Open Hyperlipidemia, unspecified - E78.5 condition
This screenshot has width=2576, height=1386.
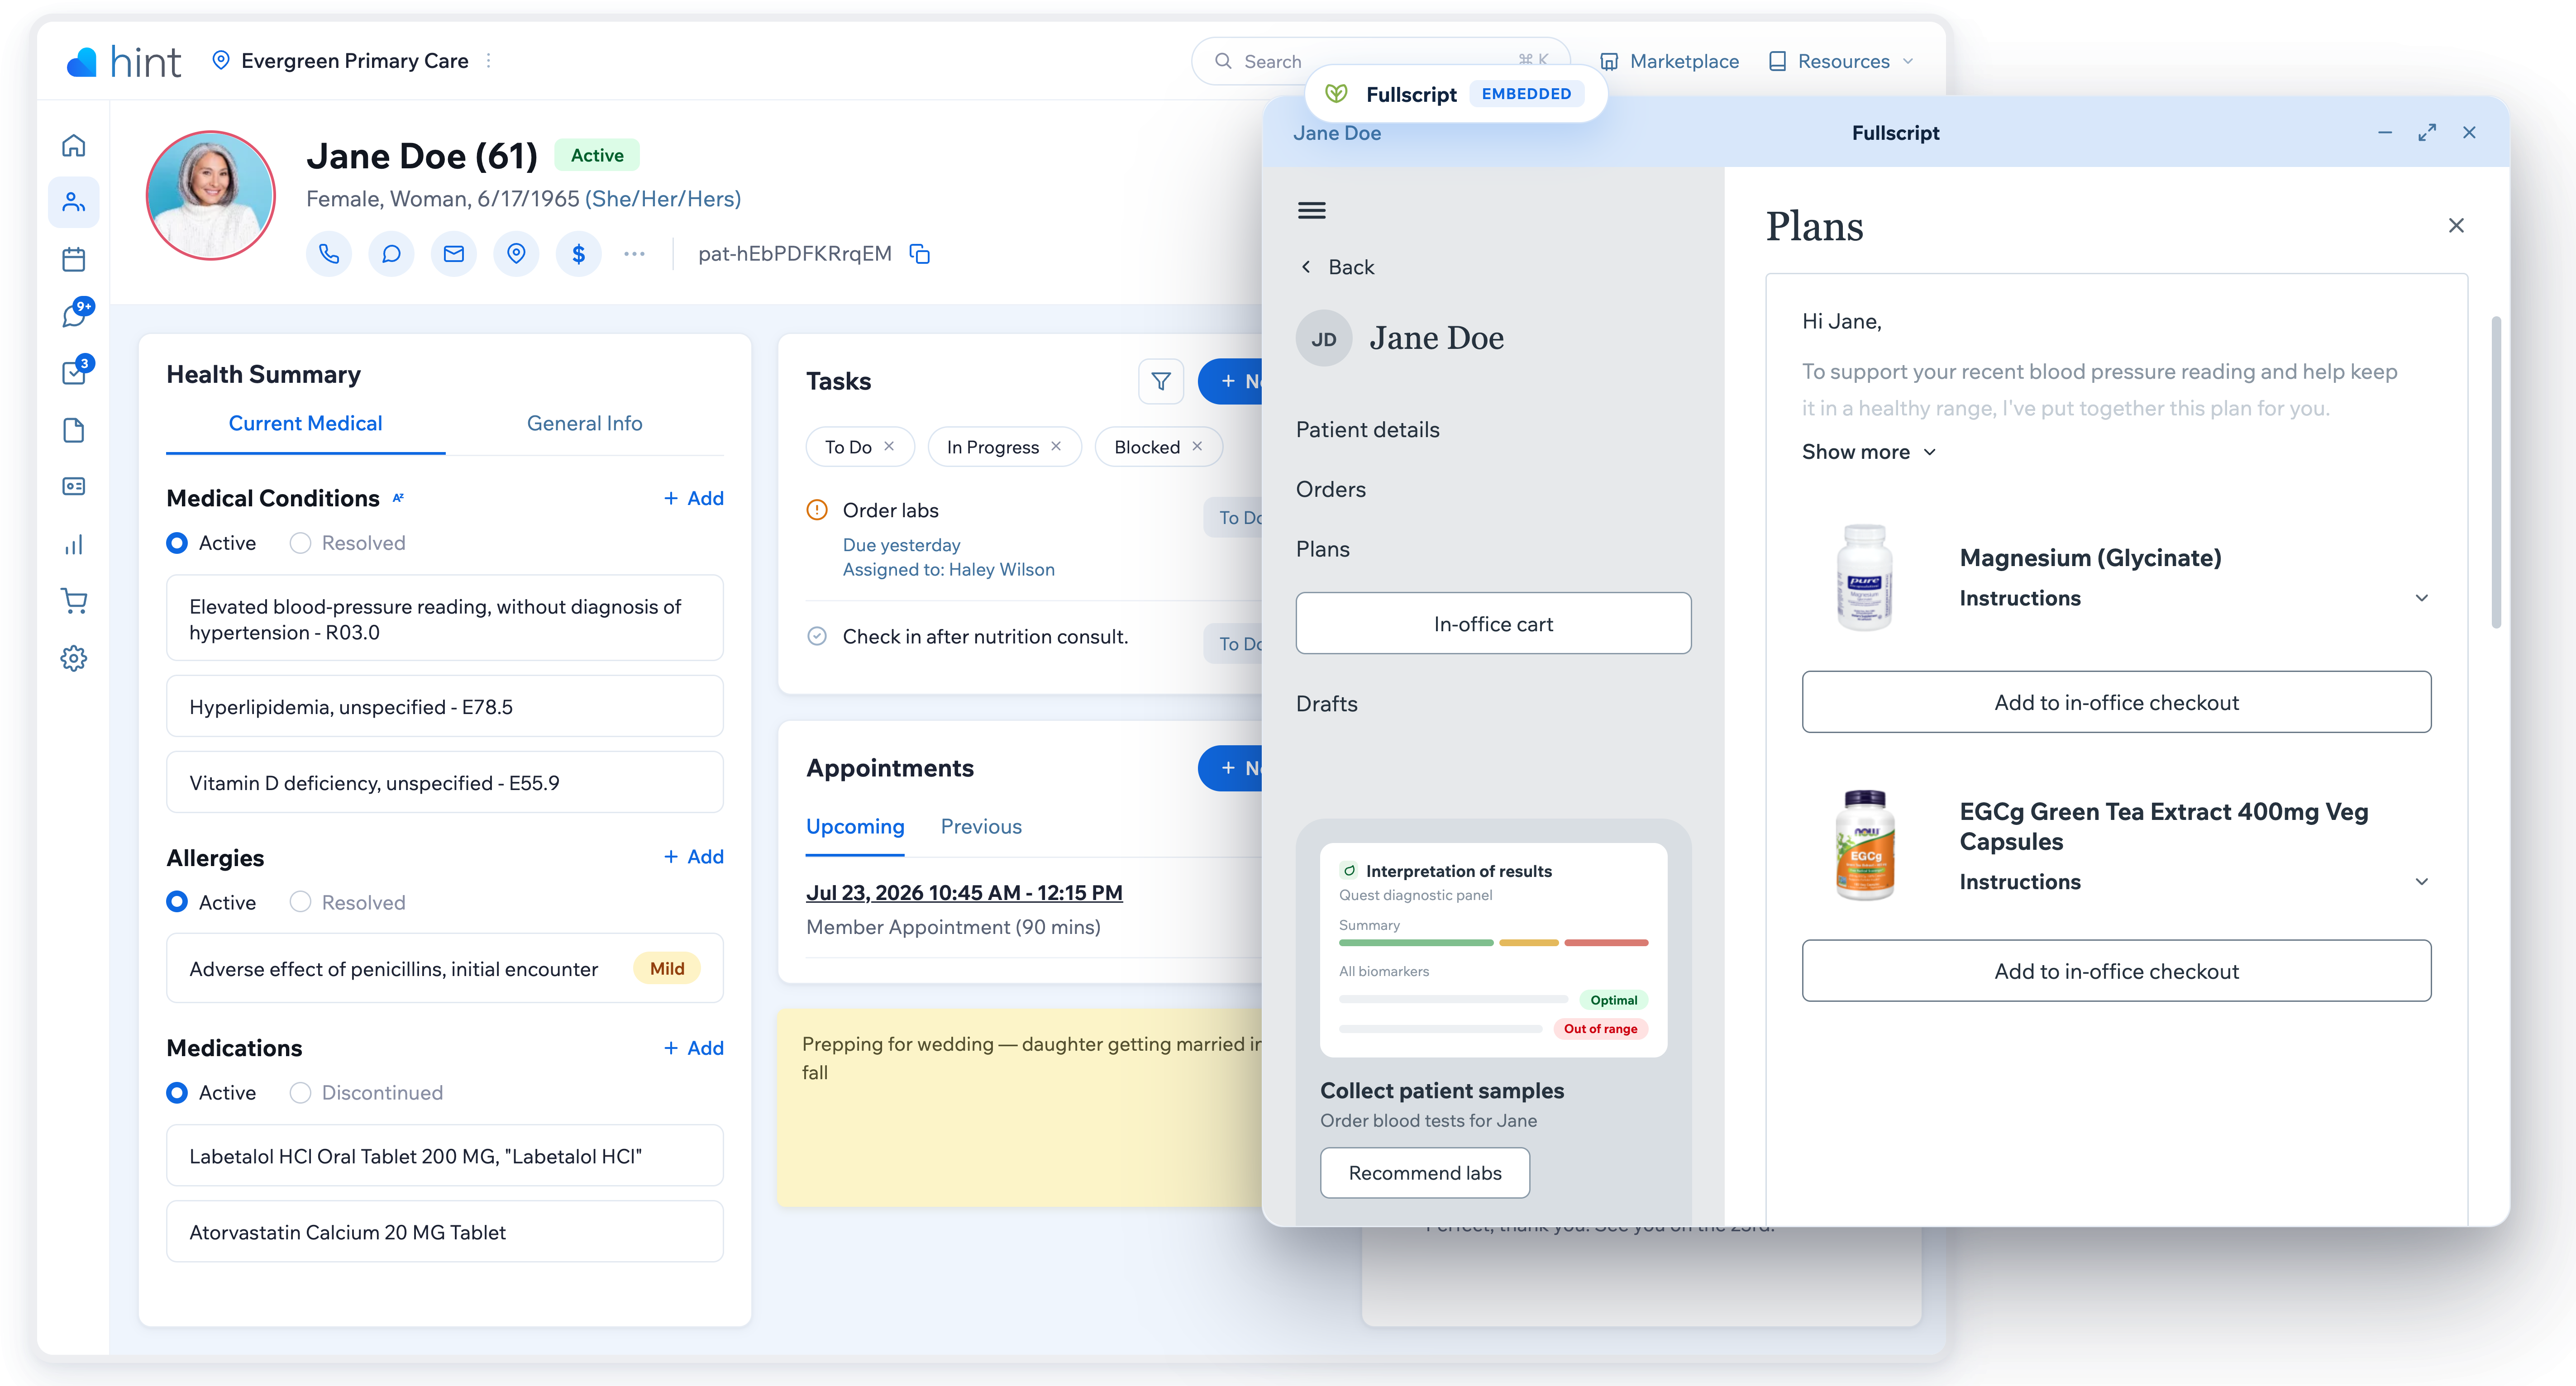[x=444, y=707]
